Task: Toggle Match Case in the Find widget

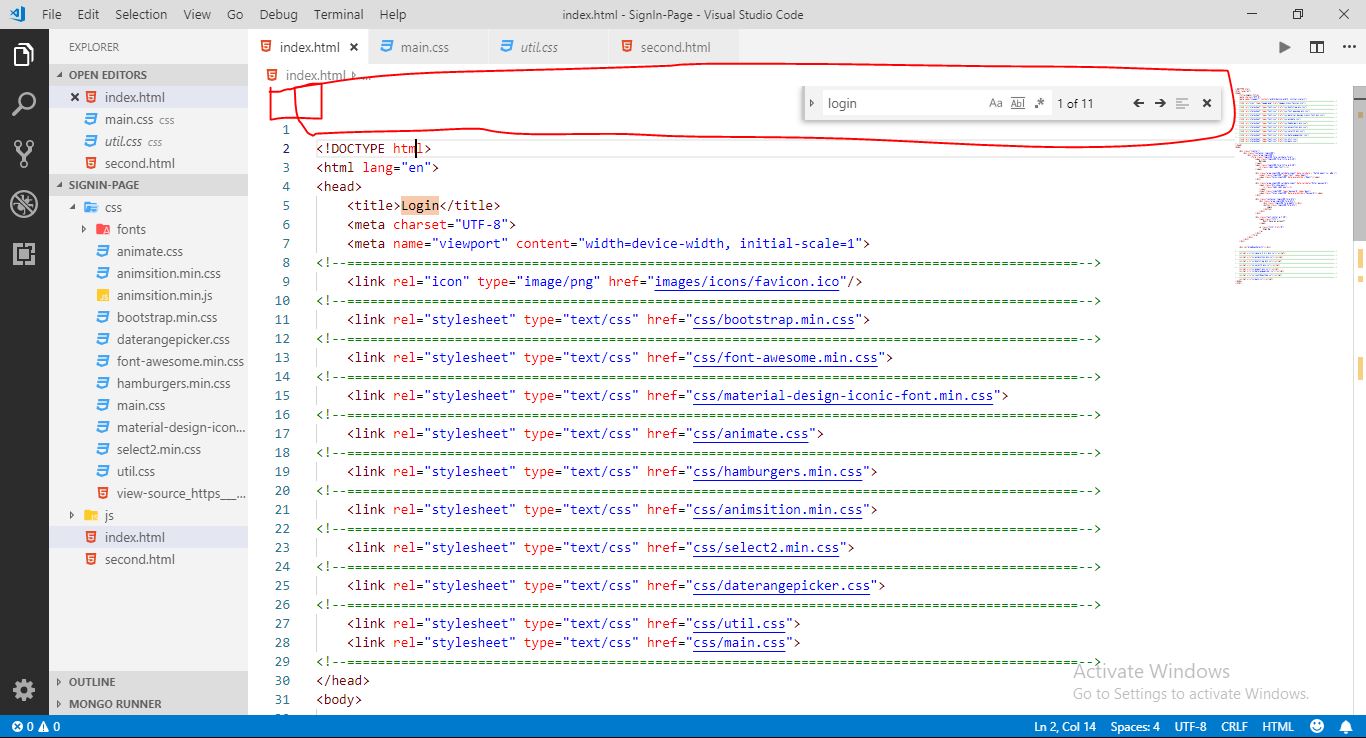Action: (995, 102)
